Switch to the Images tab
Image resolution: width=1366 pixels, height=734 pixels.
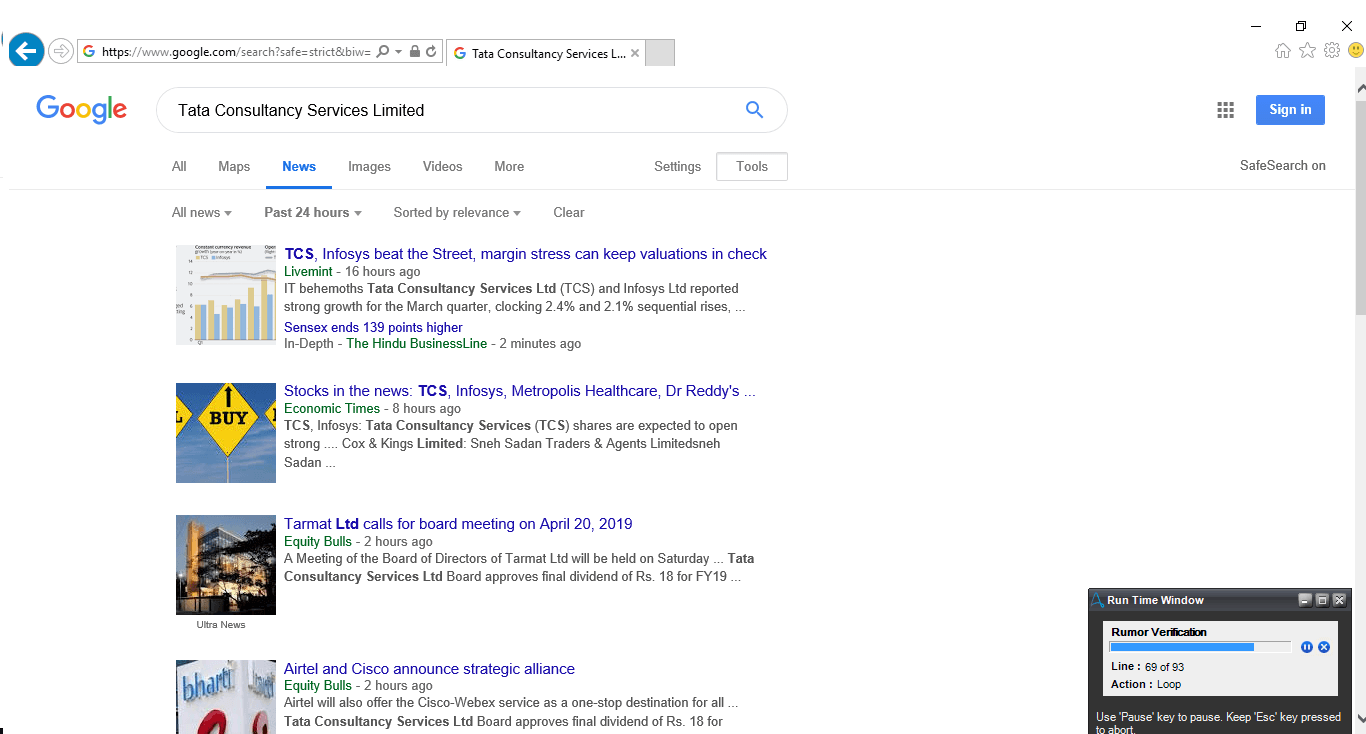pyautogui.click(x=369, y=166)
